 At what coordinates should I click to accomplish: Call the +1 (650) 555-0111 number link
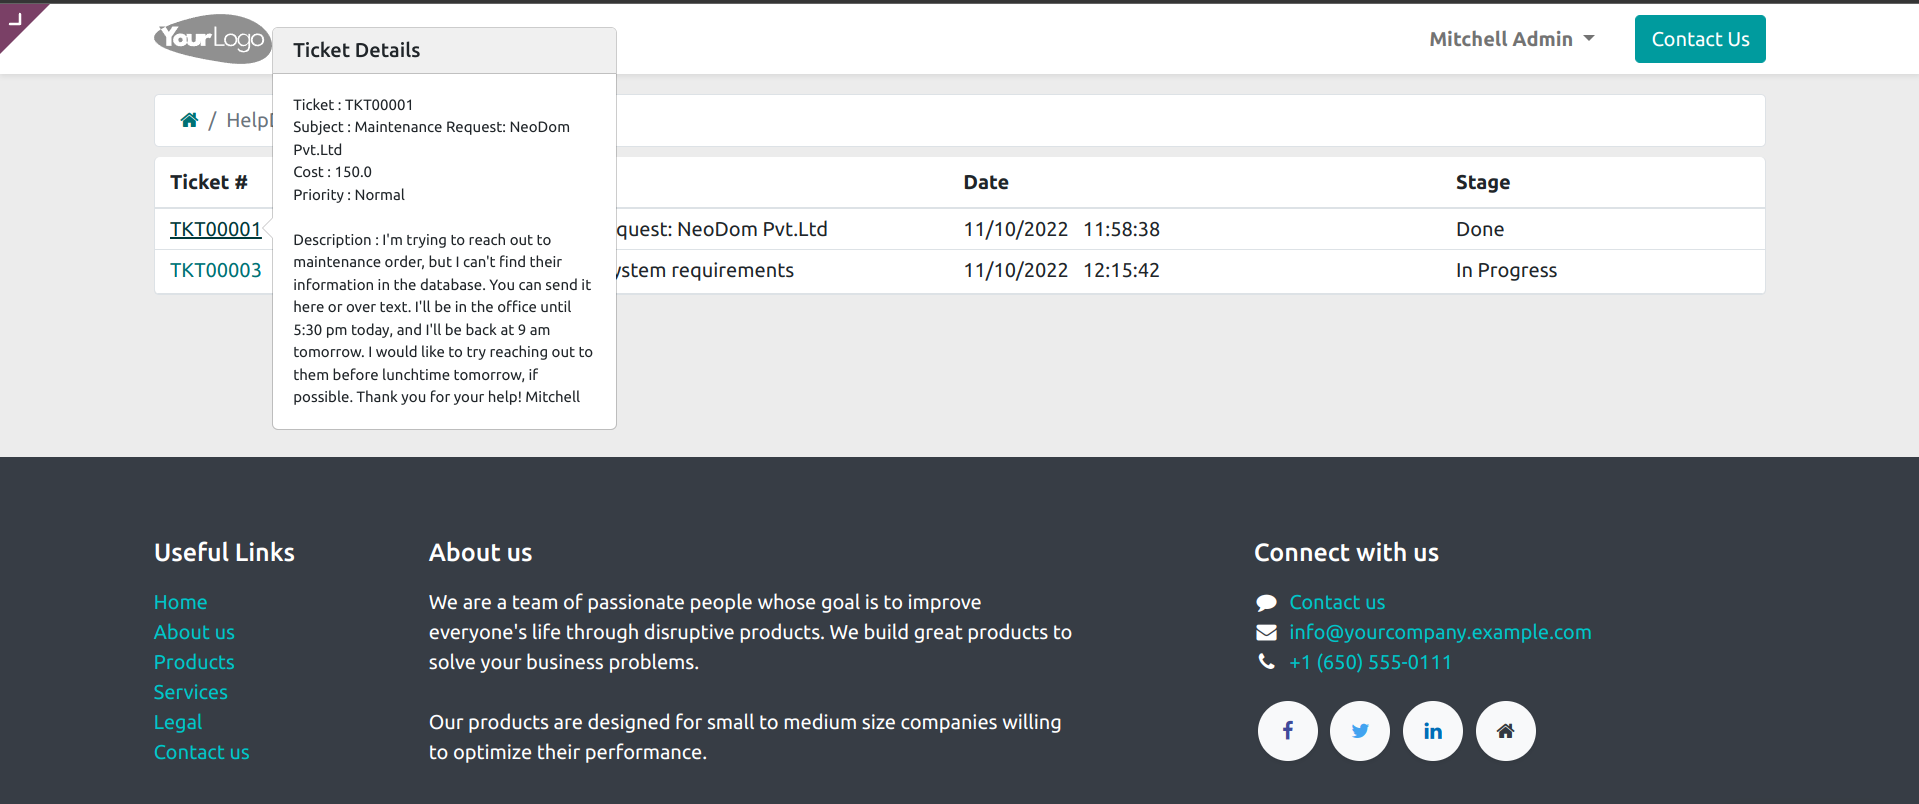pos(1370,662)
